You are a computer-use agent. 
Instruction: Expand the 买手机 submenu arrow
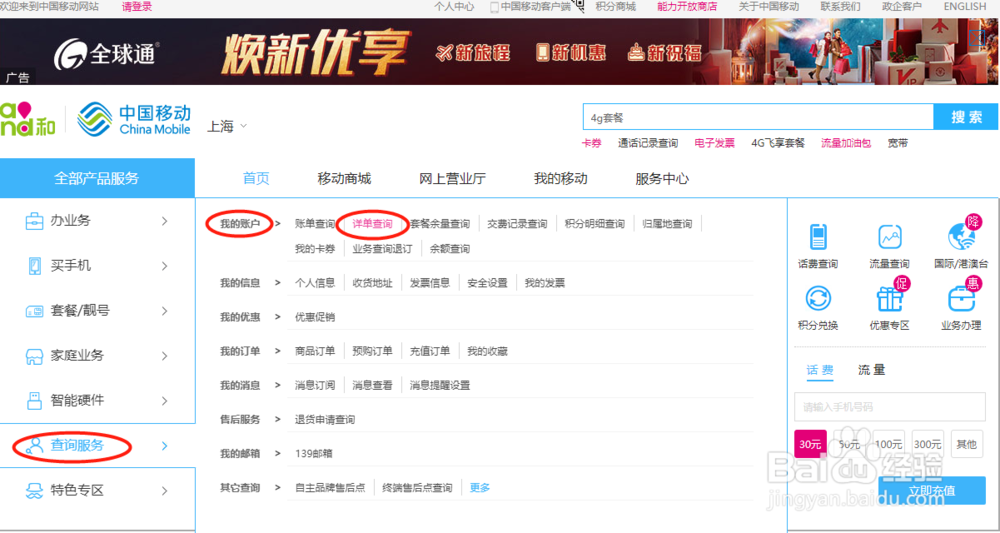(164, 266)
